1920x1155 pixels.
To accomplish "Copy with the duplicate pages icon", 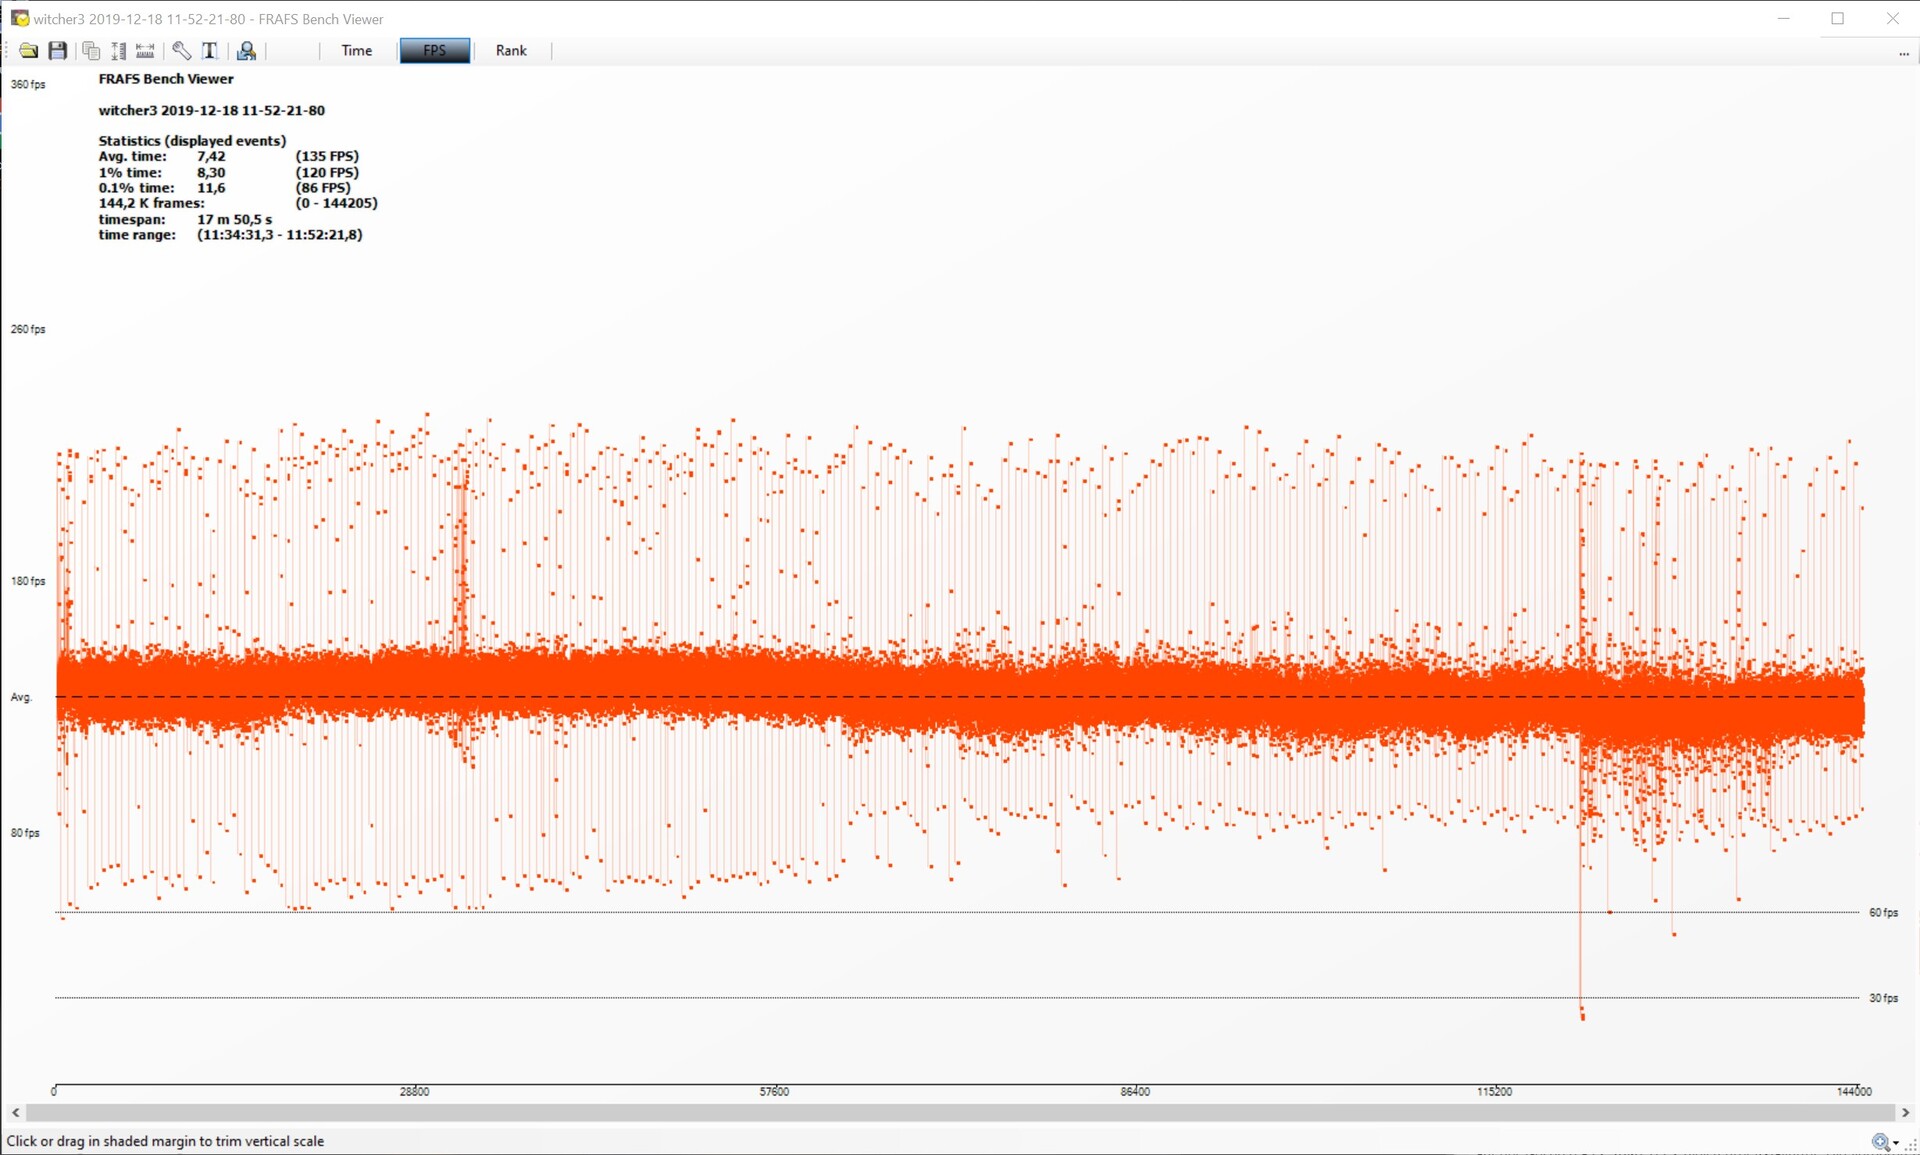I will tap(91, 51).
